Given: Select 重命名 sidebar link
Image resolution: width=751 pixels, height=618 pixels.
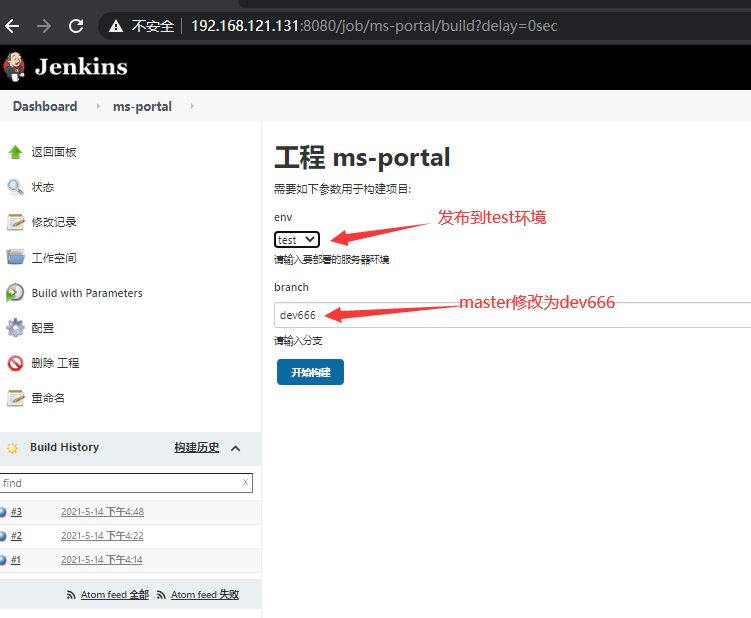Looking at the screenshot, I should [48, 398].
